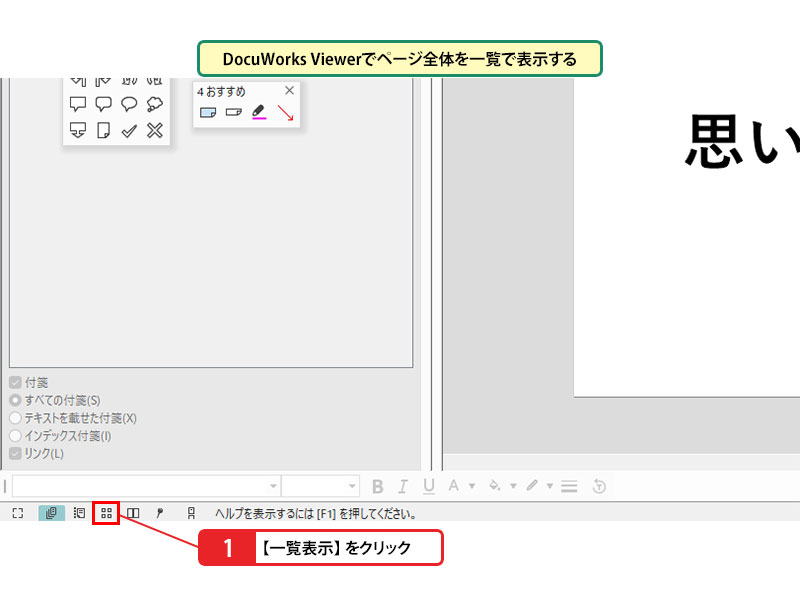Viewport: 800px width, 600px height.
Task: Expand the font color dropdown arrow
Action: tap(472, 486)
